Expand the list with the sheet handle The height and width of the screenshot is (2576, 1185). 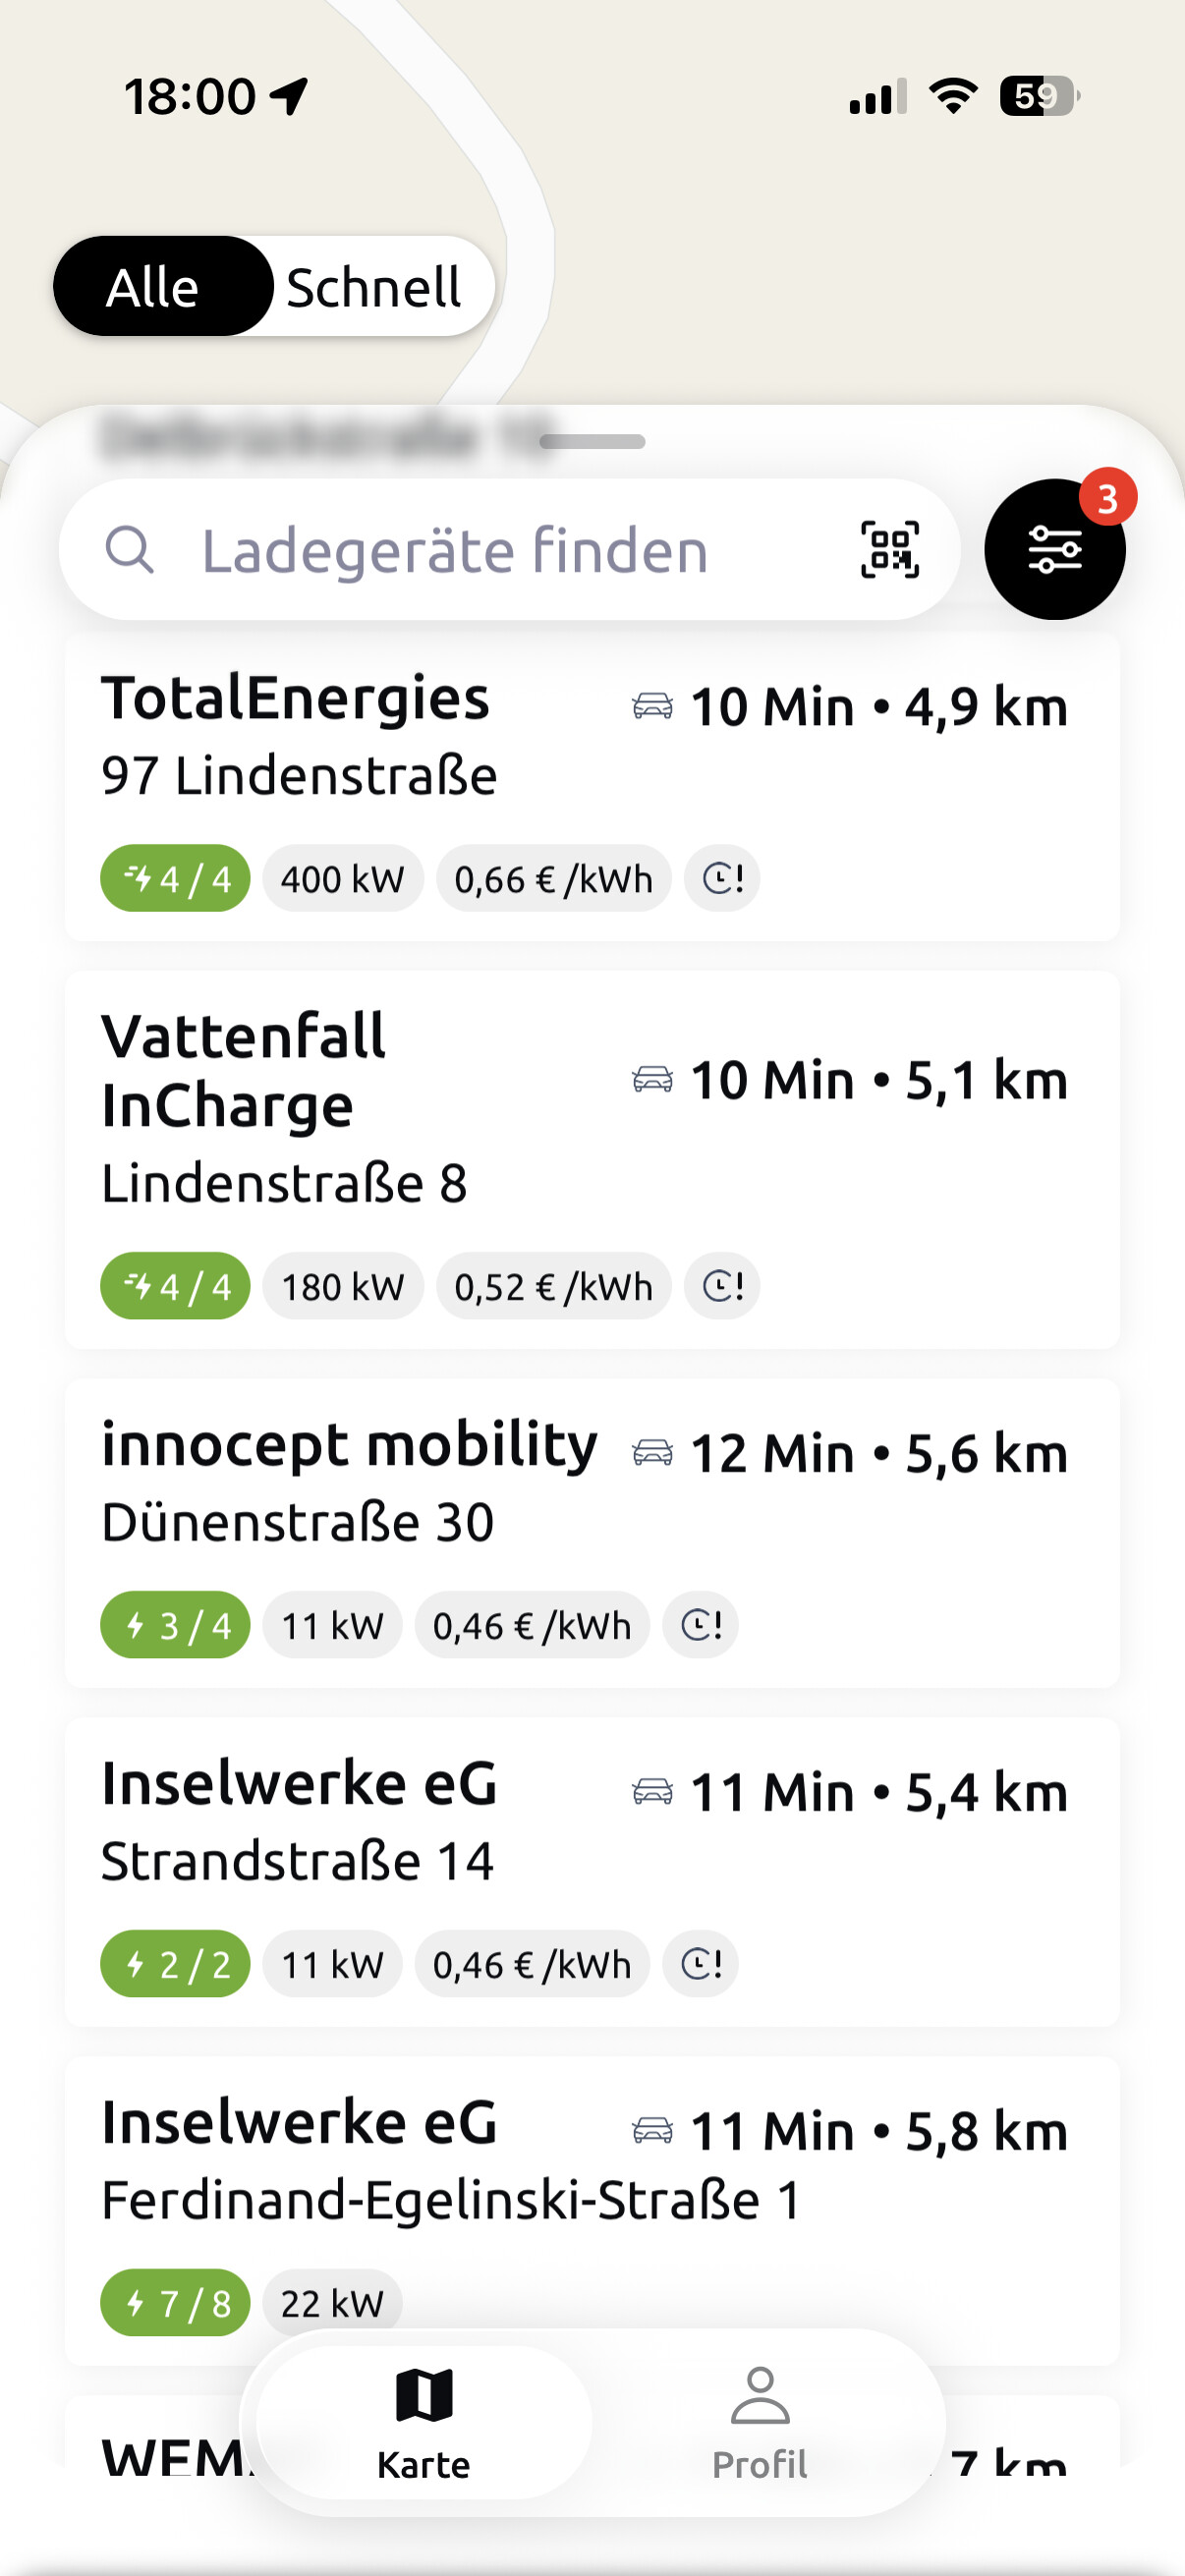(x=592, y=441)
